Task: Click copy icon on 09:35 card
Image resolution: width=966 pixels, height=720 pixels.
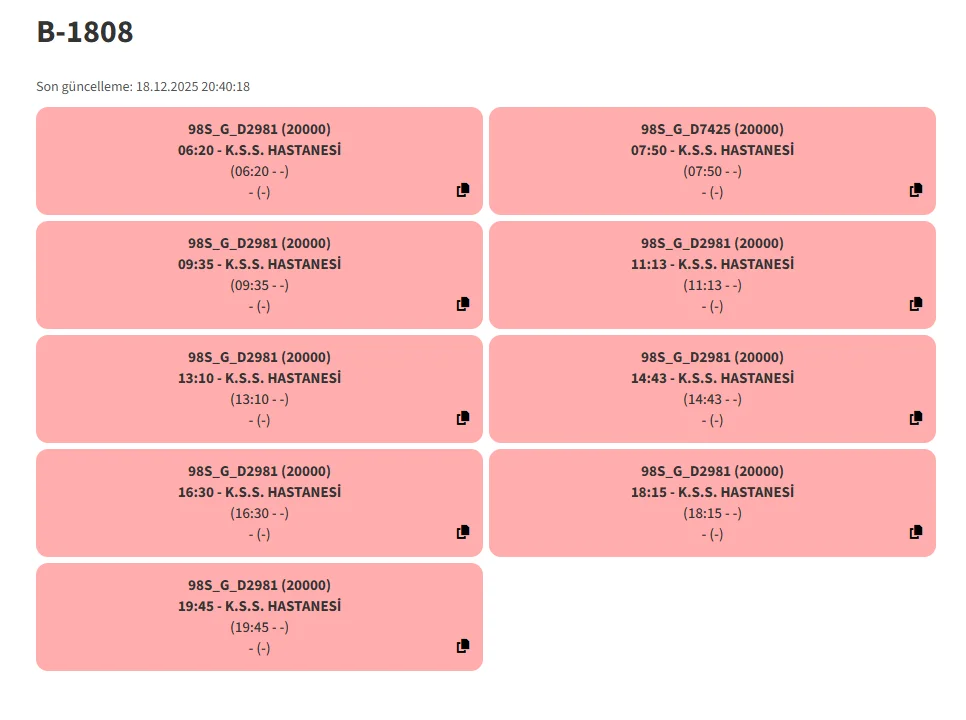Action: (x=463, y=304)
